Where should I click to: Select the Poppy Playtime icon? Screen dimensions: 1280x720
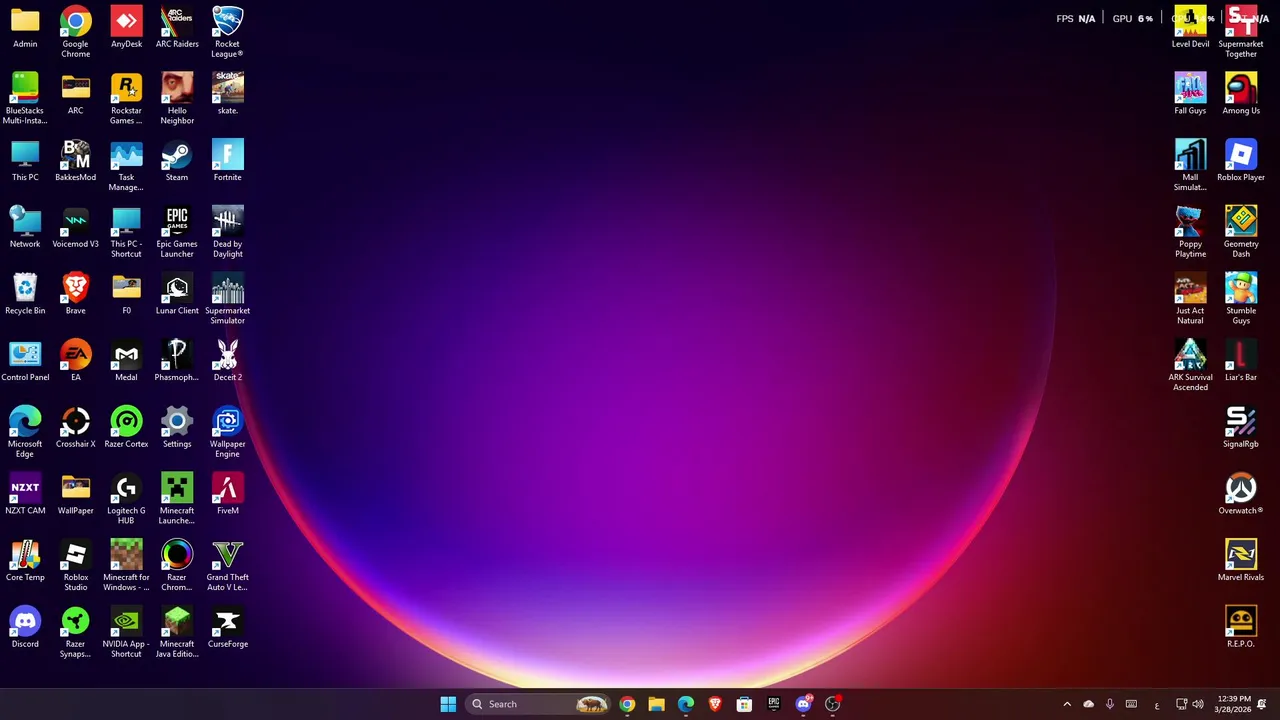click(x=1190, y=221)
